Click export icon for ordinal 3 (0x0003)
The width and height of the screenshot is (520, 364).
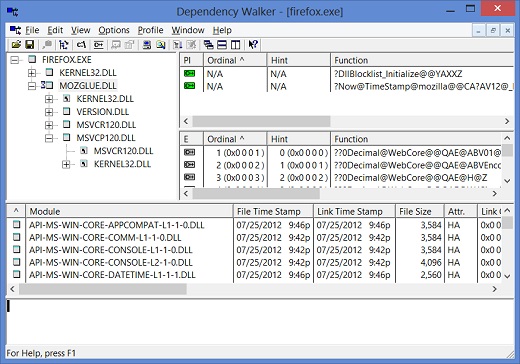click(x=189, y=177)
